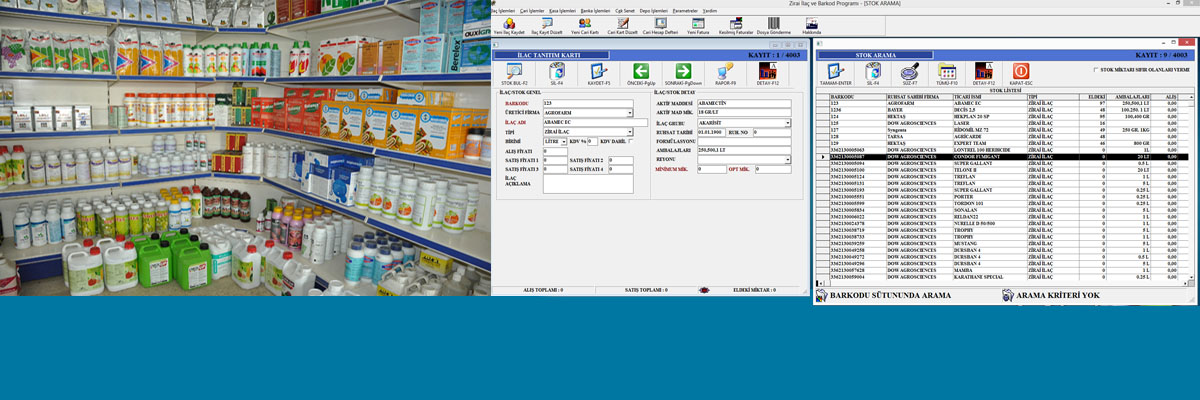This screenshot has height=400, width=1200.
Task: Click TÜMÜ-F10 icon in Stok Arama
Action: click(x=947, y=71)
